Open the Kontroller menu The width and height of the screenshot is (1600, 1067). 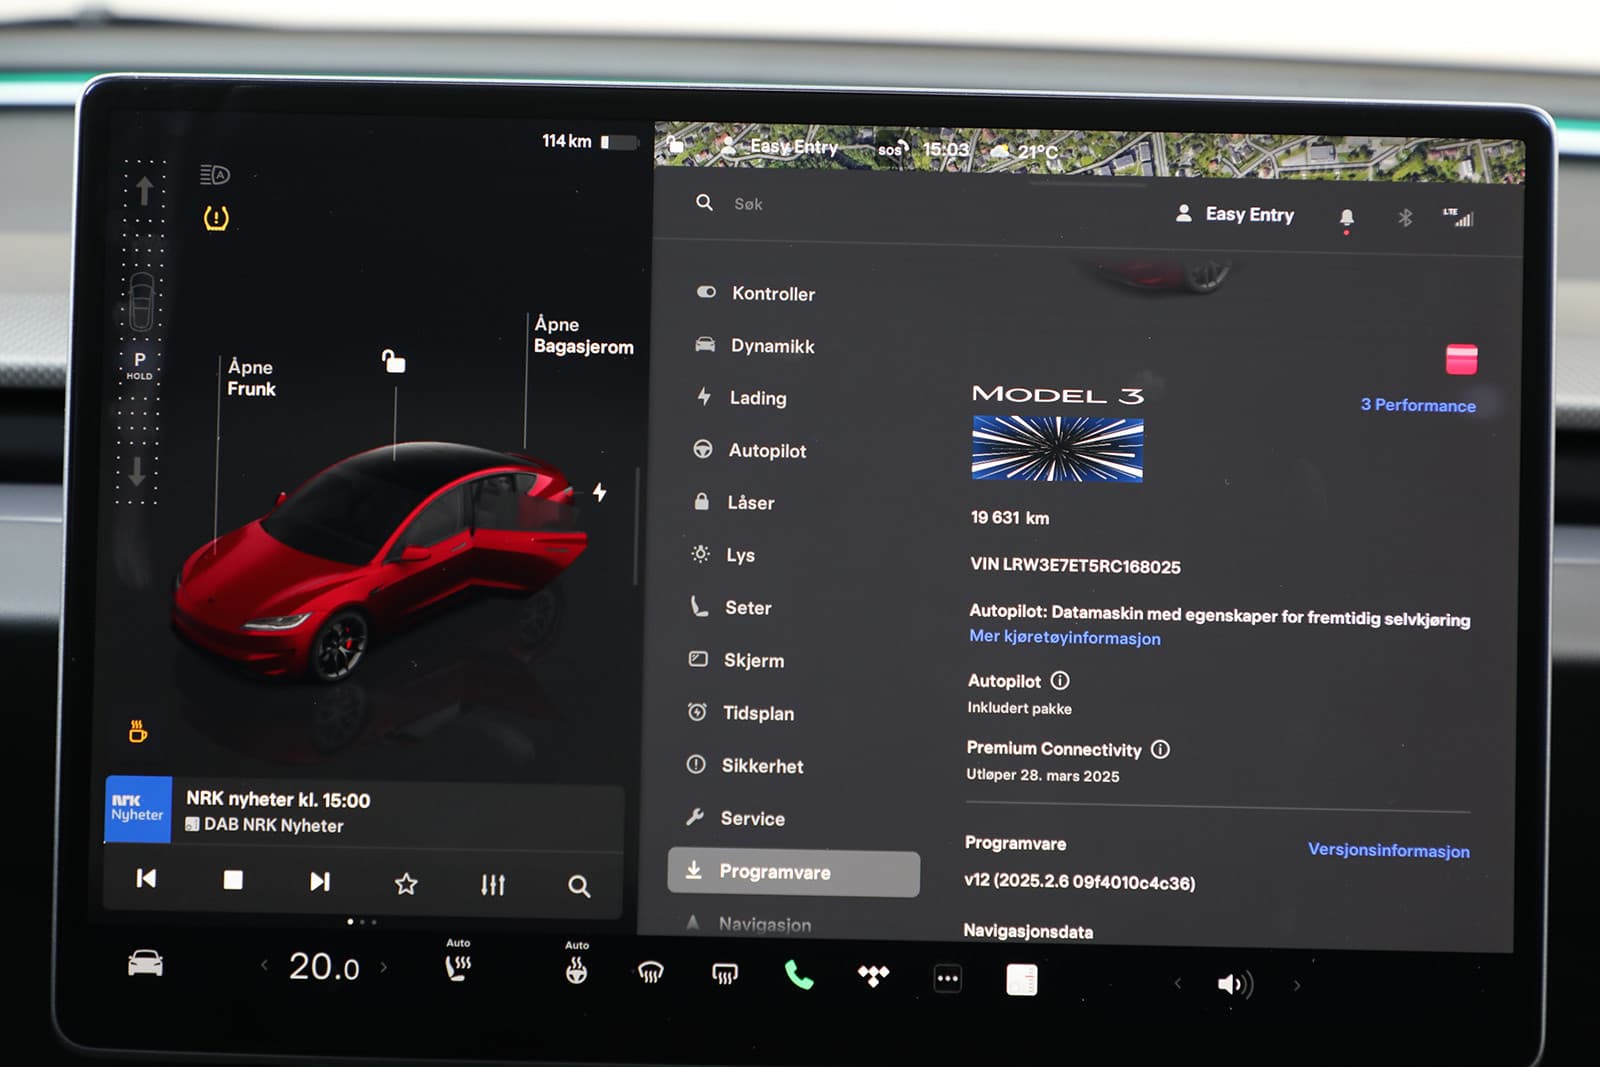(x=756, y=293)
